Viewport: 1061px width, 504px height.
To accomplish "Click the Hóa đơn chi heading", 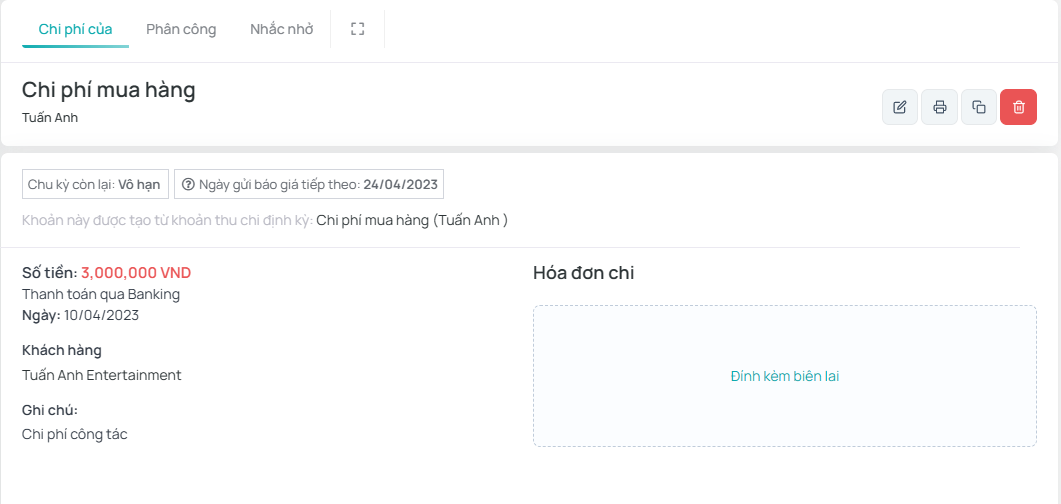I will click(x=583, y=273).
